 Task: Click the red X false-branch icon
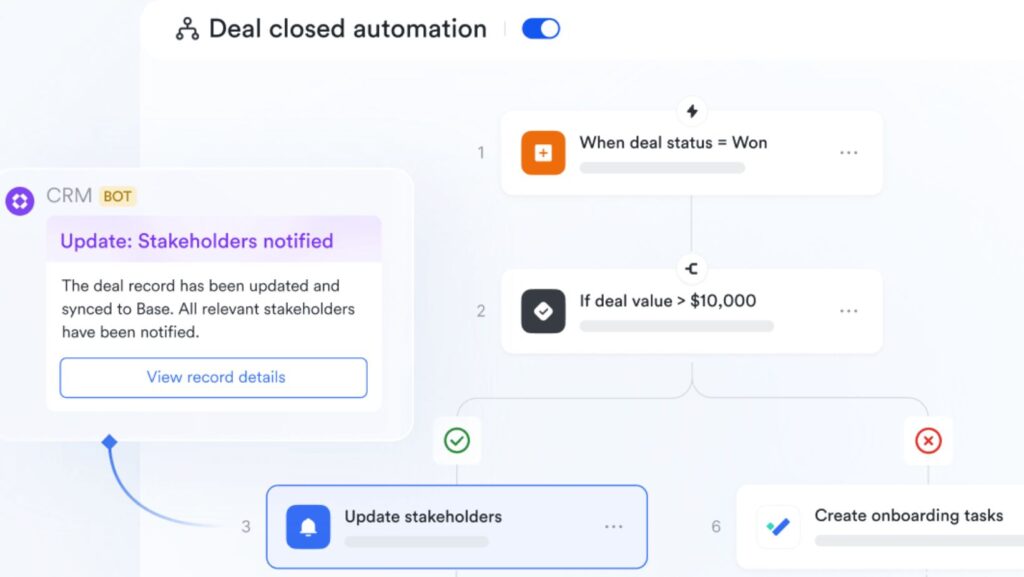pyautogui.click(x=928, y=440)
